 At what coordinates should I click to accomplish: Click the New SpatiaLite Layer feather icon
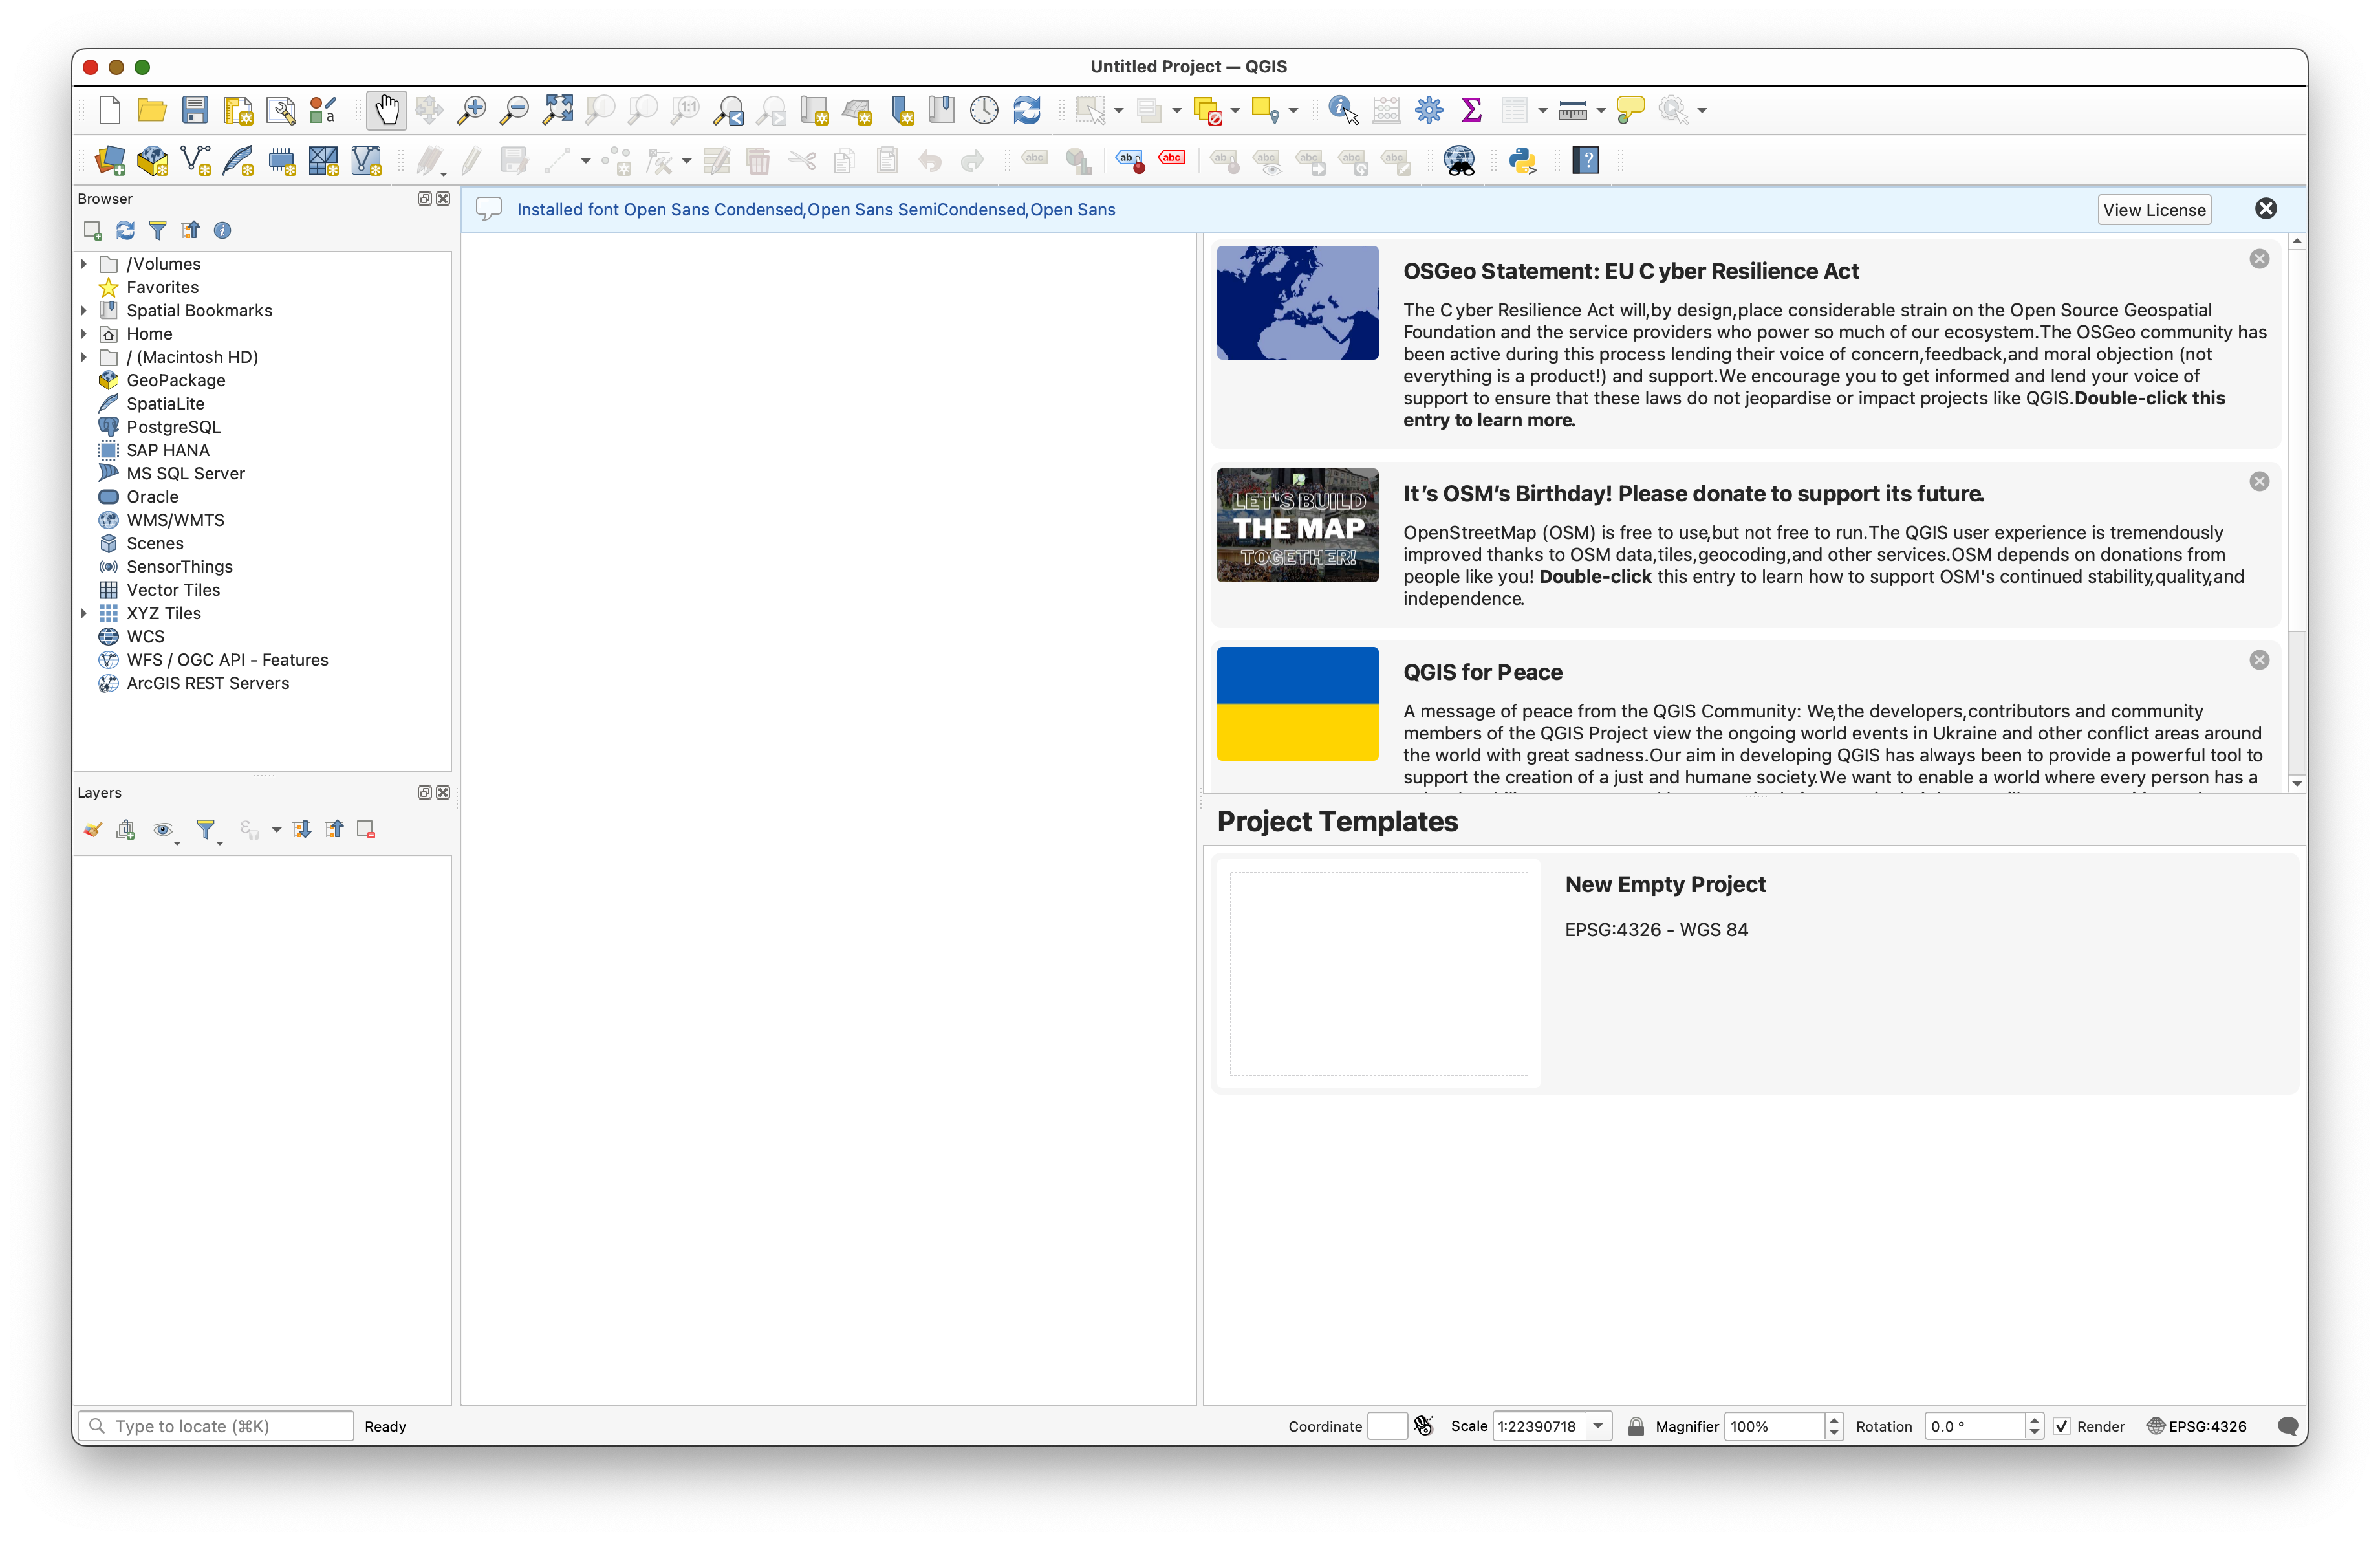(x=239, y=161)
